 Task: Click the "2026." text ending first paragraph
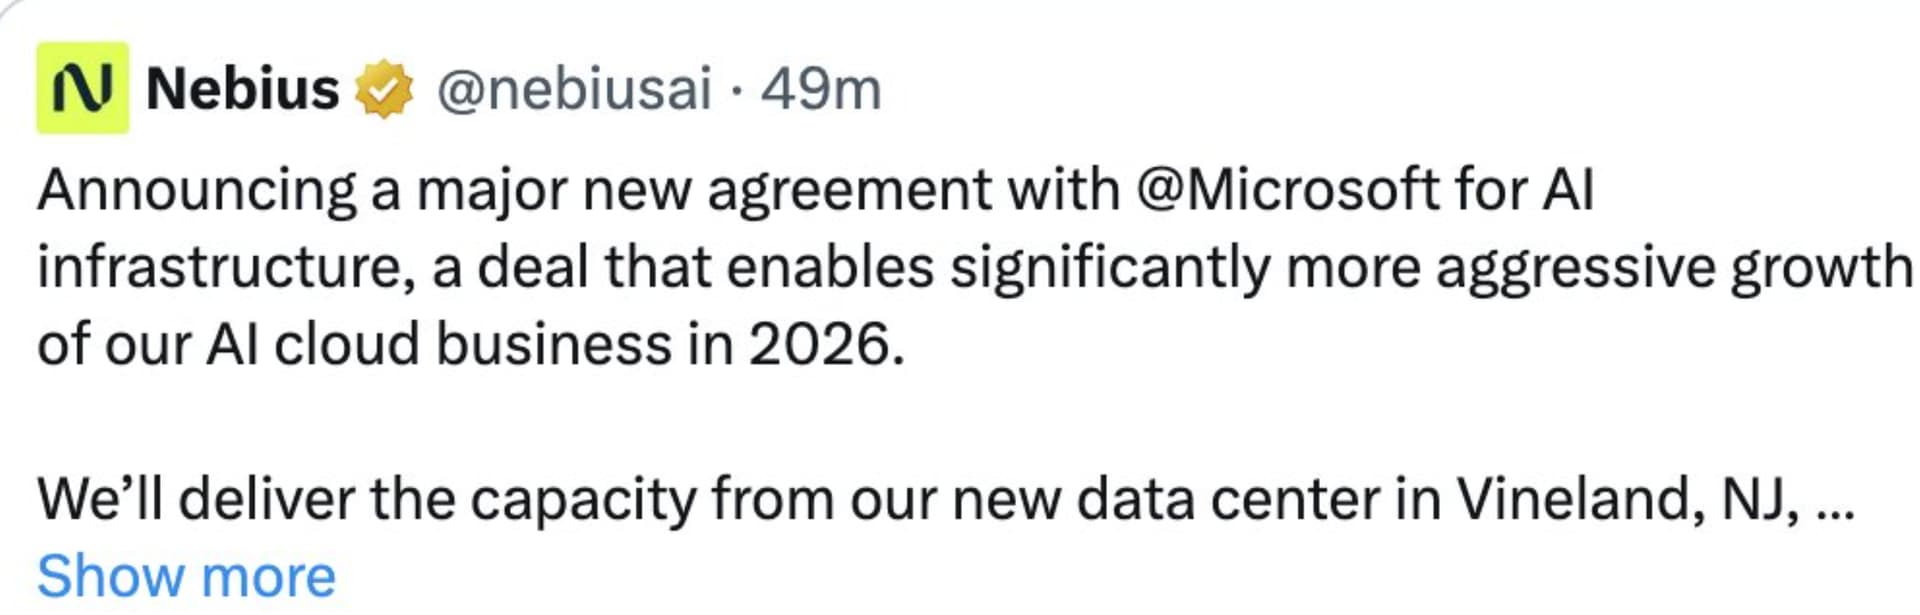coord(826,345)
